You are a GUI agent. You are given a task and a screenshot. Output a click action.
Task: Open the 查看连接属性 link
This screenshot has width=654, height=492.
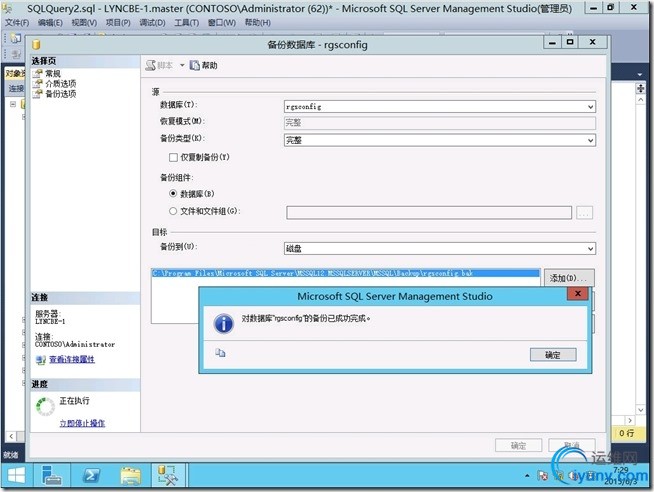tap(72, 359)
